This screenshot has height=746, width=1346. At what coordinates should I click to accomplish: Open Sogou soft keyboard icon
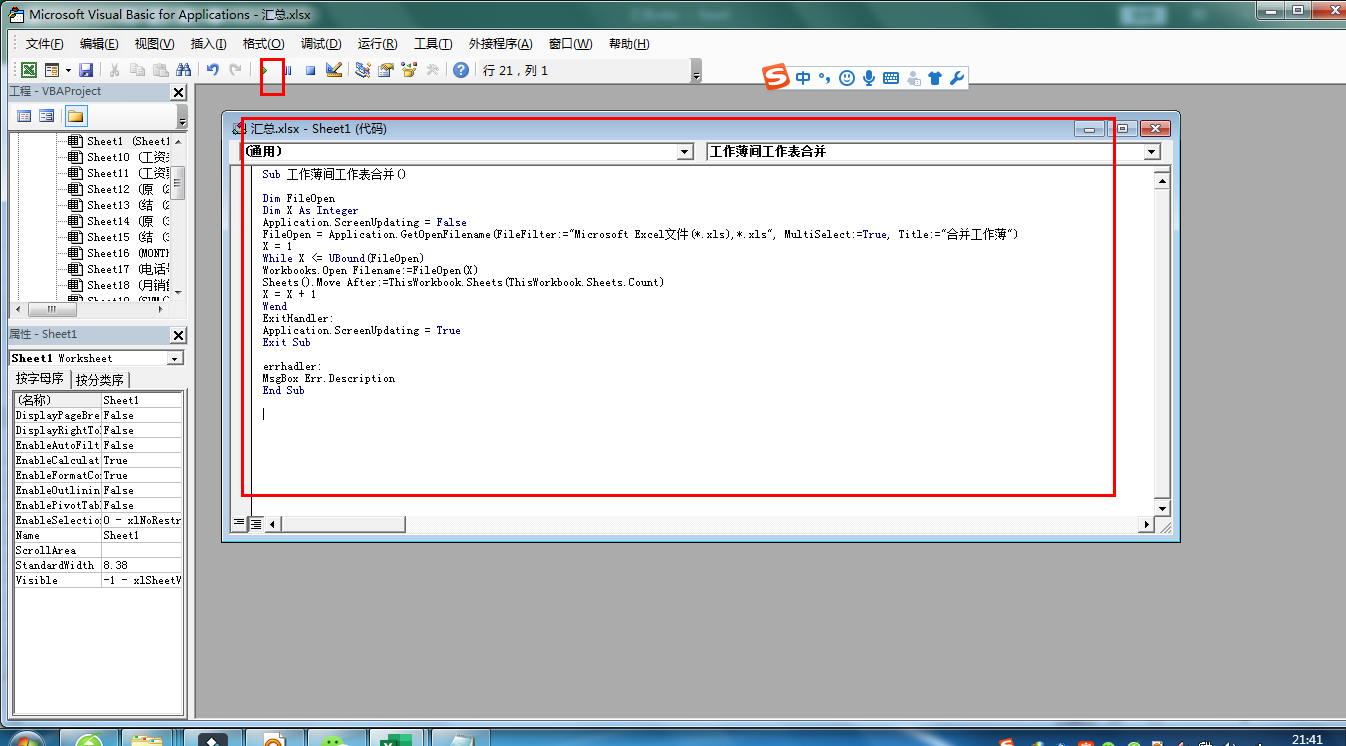click(x=891, y=77)
